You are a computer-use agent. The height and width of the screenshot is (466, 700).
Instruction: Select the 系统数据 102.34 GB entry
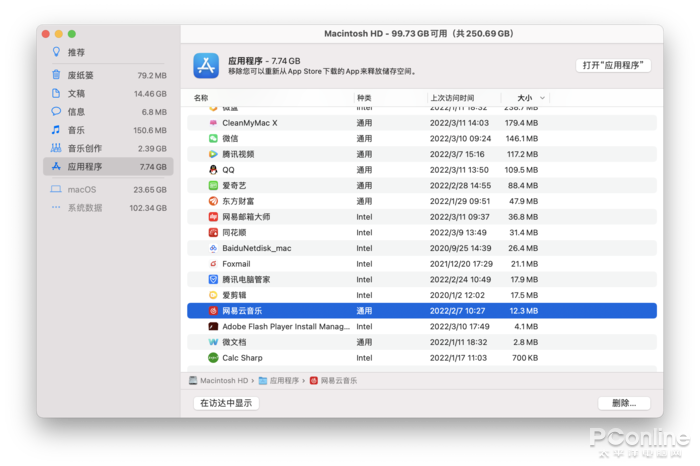pyautogui.click(x=108, y=208)
